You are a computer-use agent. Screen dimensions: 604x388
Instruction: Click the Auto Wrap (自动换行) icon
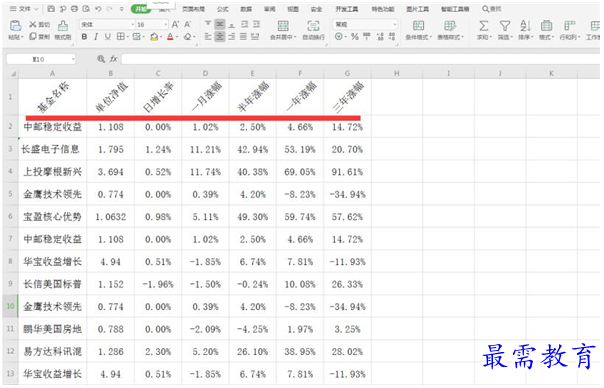coord(313,26)
